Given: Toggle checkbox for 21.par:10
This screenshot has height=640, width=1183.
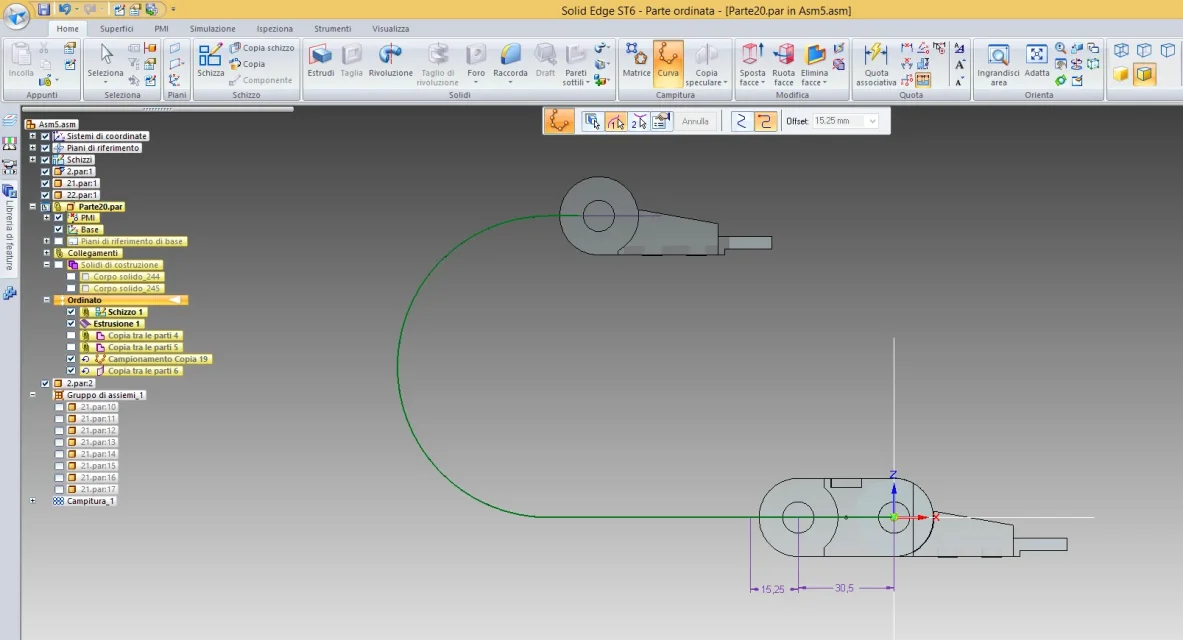Looking at the screenshot, I should pyautogui.click(x=59, y=408).
